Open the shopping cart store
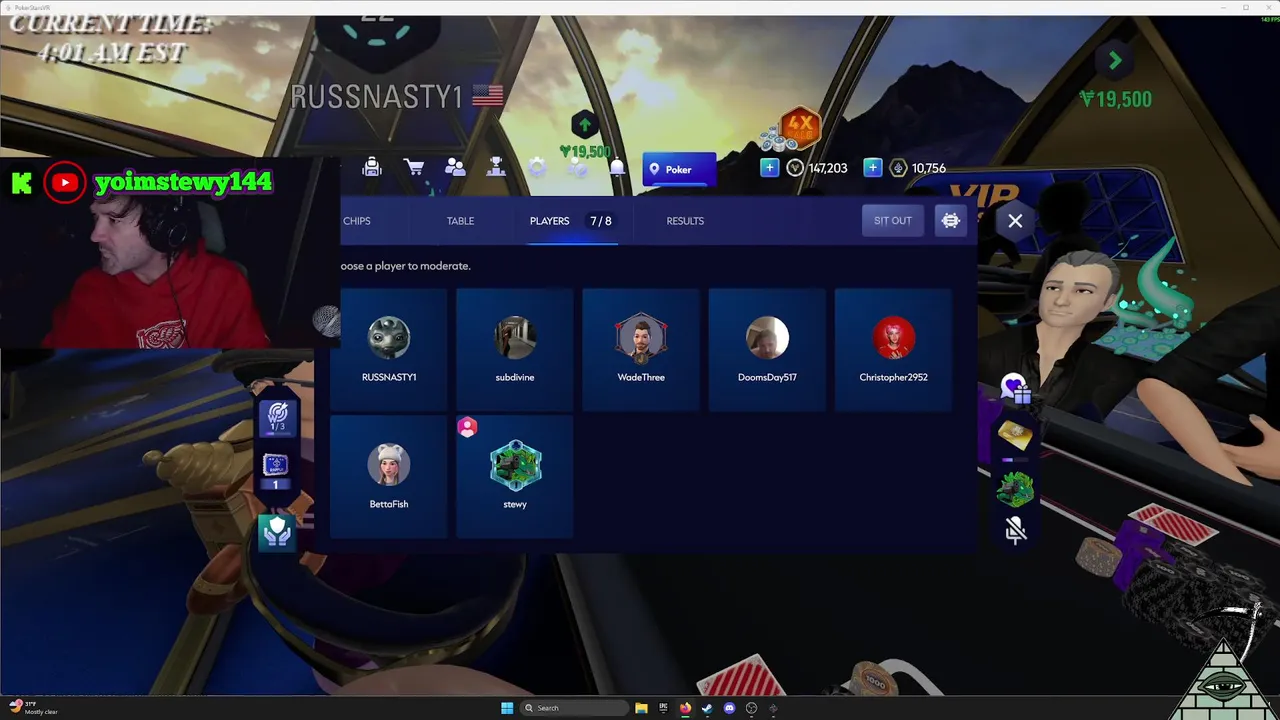Viewport: 1280px width, 720px height. point(414,167)
